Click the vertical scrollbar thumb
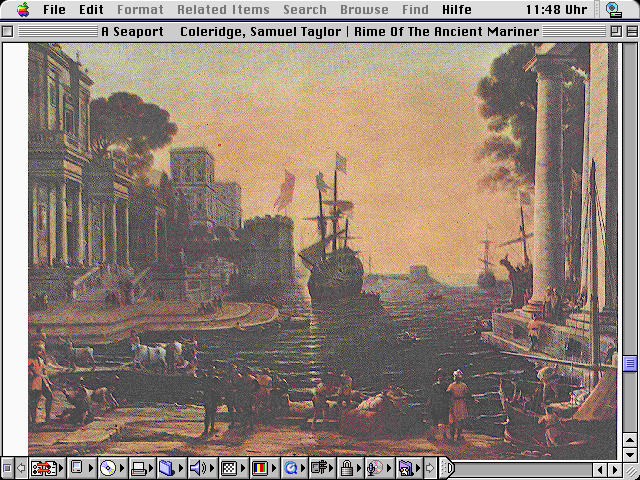 click(630, 363)
